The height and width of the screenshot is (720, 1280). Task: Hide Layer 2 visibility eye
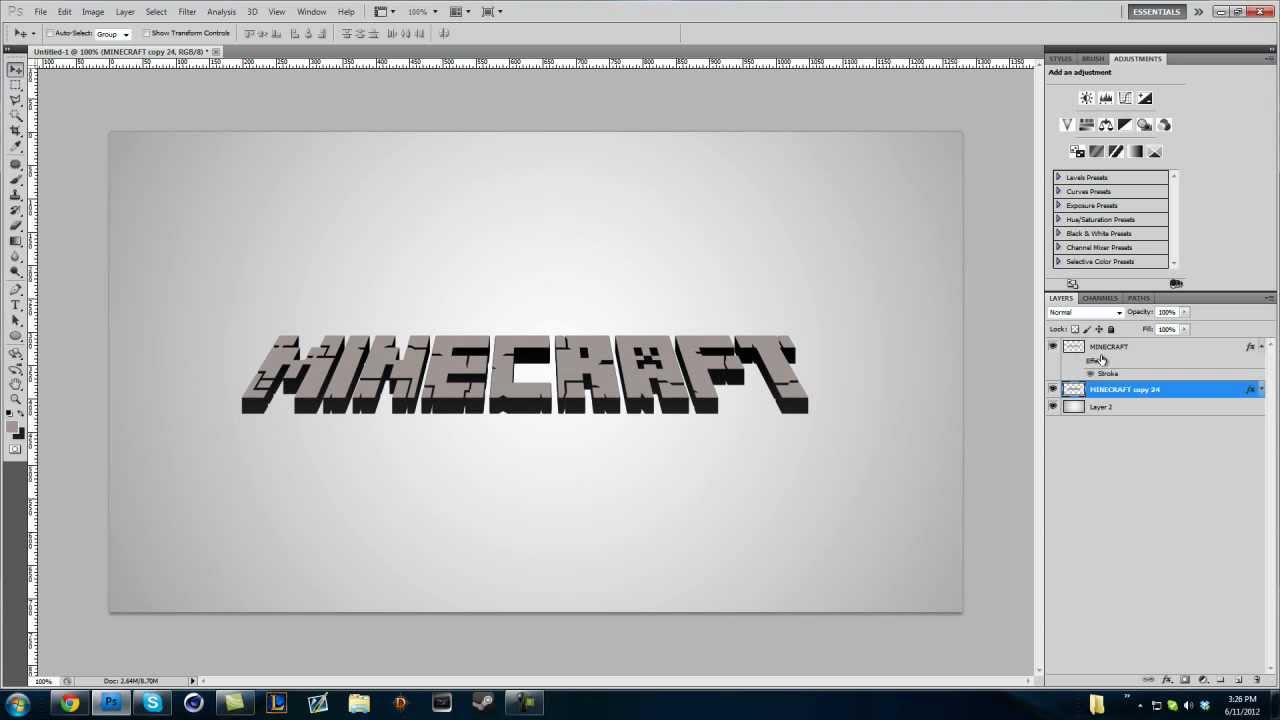[1053, 407]
